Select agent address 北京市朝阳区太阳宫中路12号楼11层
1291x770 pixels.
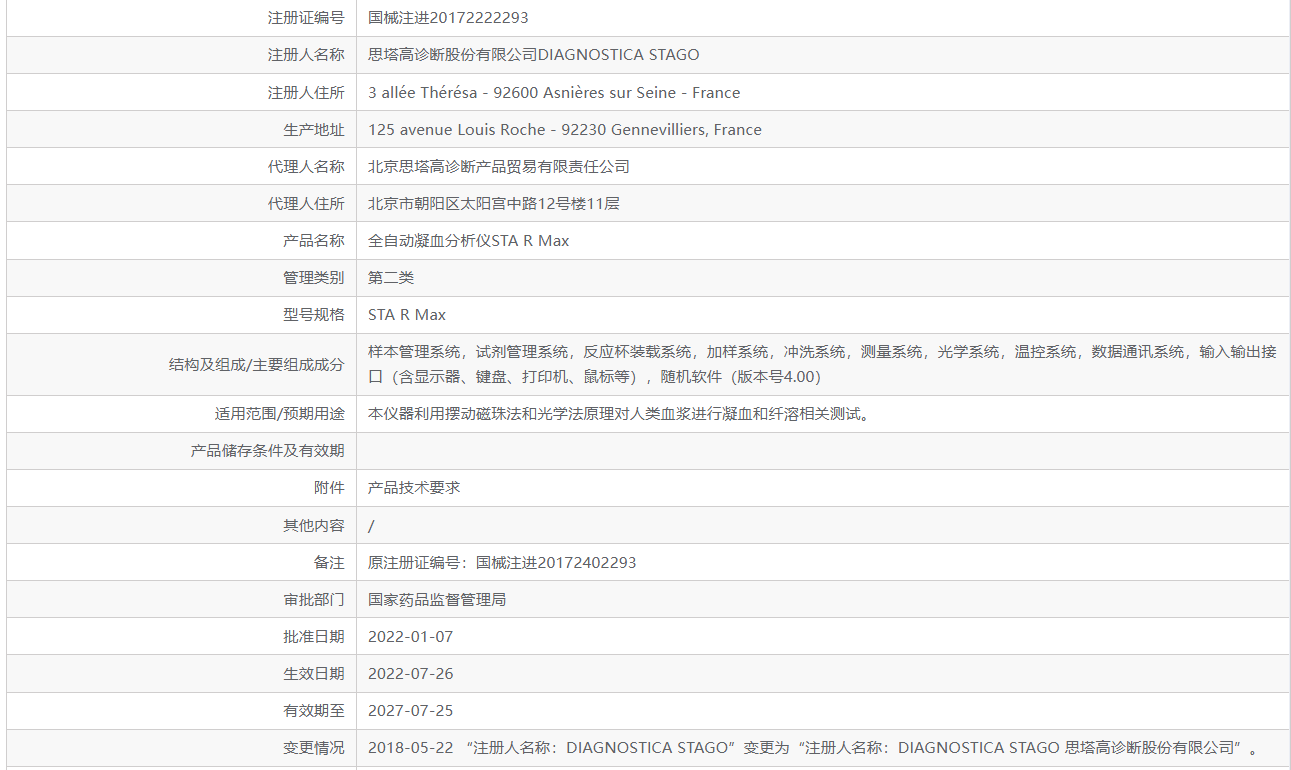tap(494, 203)
